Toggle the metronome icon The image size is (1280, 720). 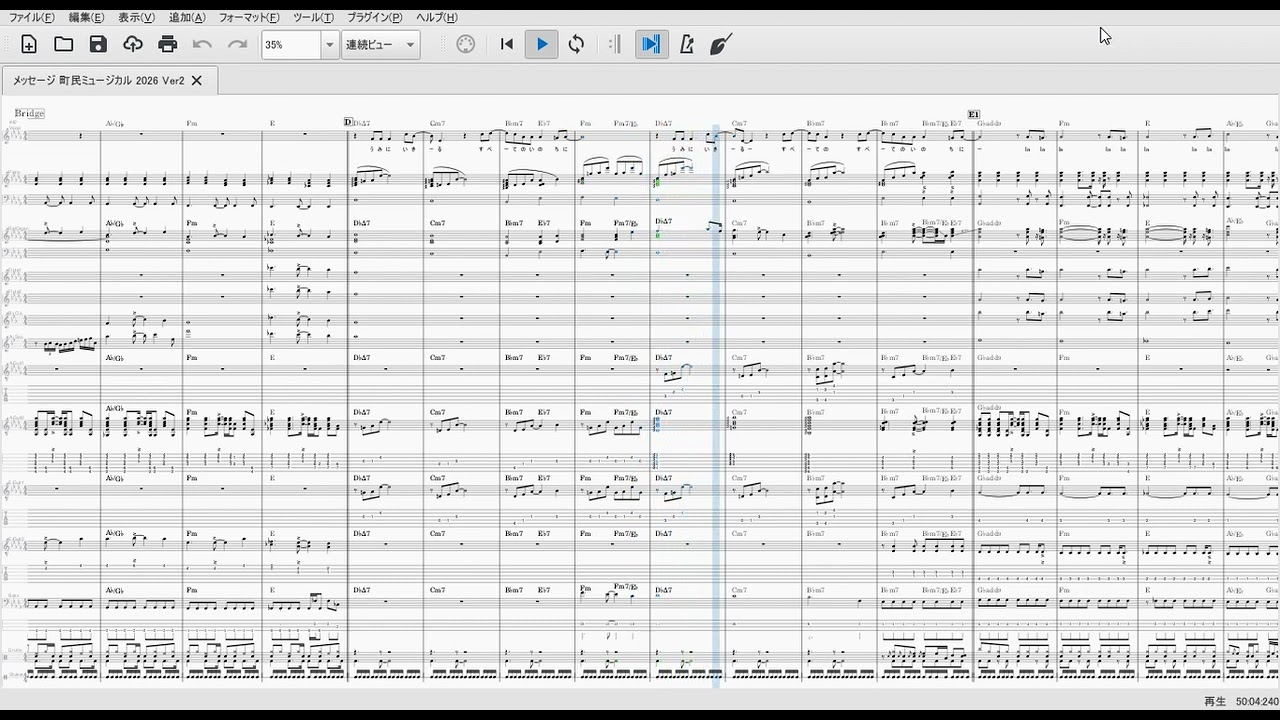point(687,44)
